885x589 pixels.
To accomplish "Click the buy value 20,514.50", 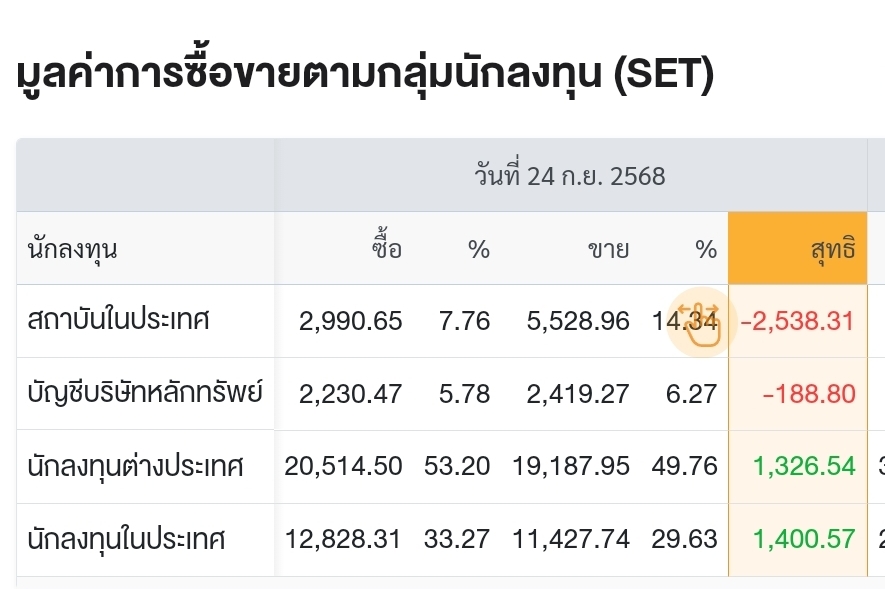I will (343, 466).
